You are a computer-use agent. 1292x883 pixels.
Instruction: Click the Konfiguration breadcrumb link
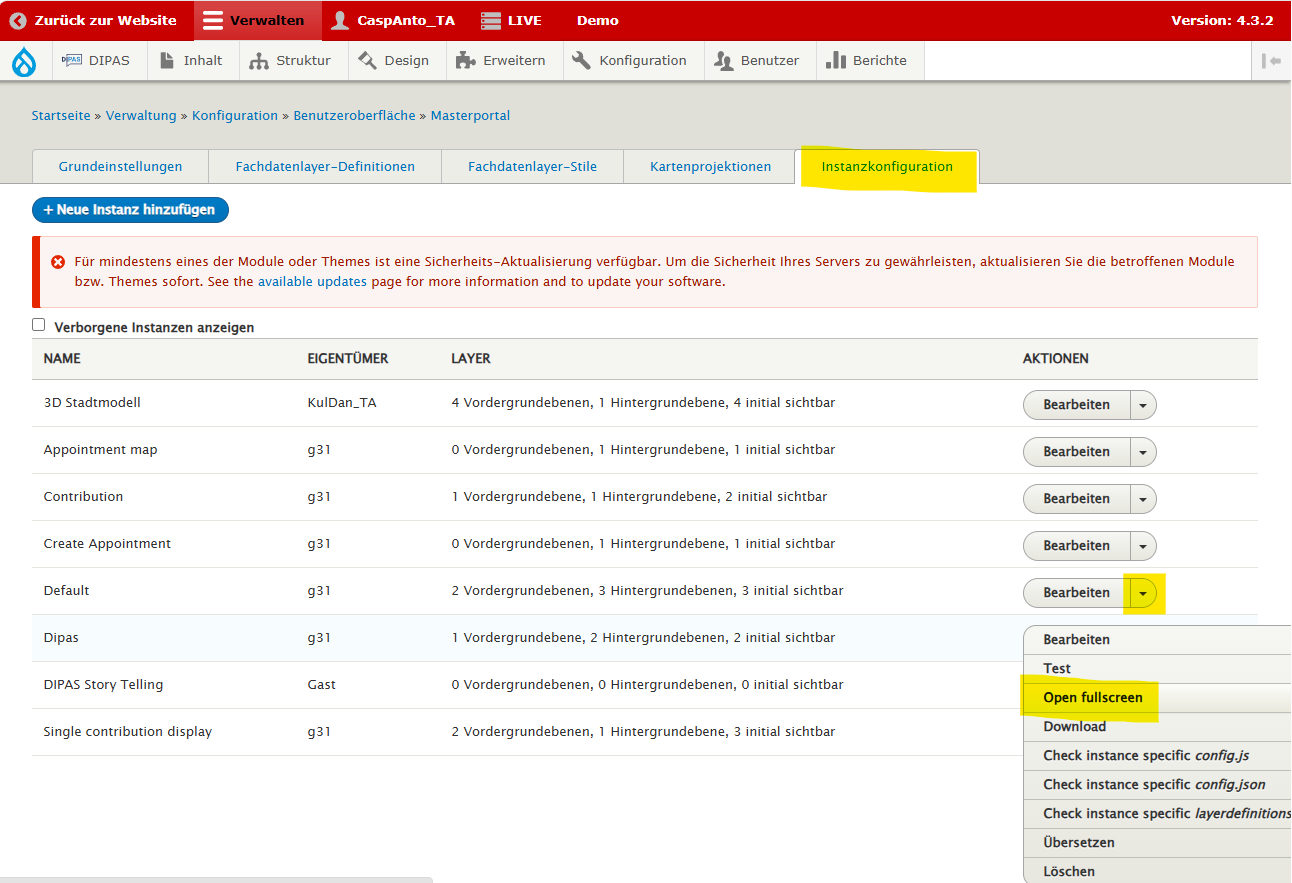pos(235,116)
